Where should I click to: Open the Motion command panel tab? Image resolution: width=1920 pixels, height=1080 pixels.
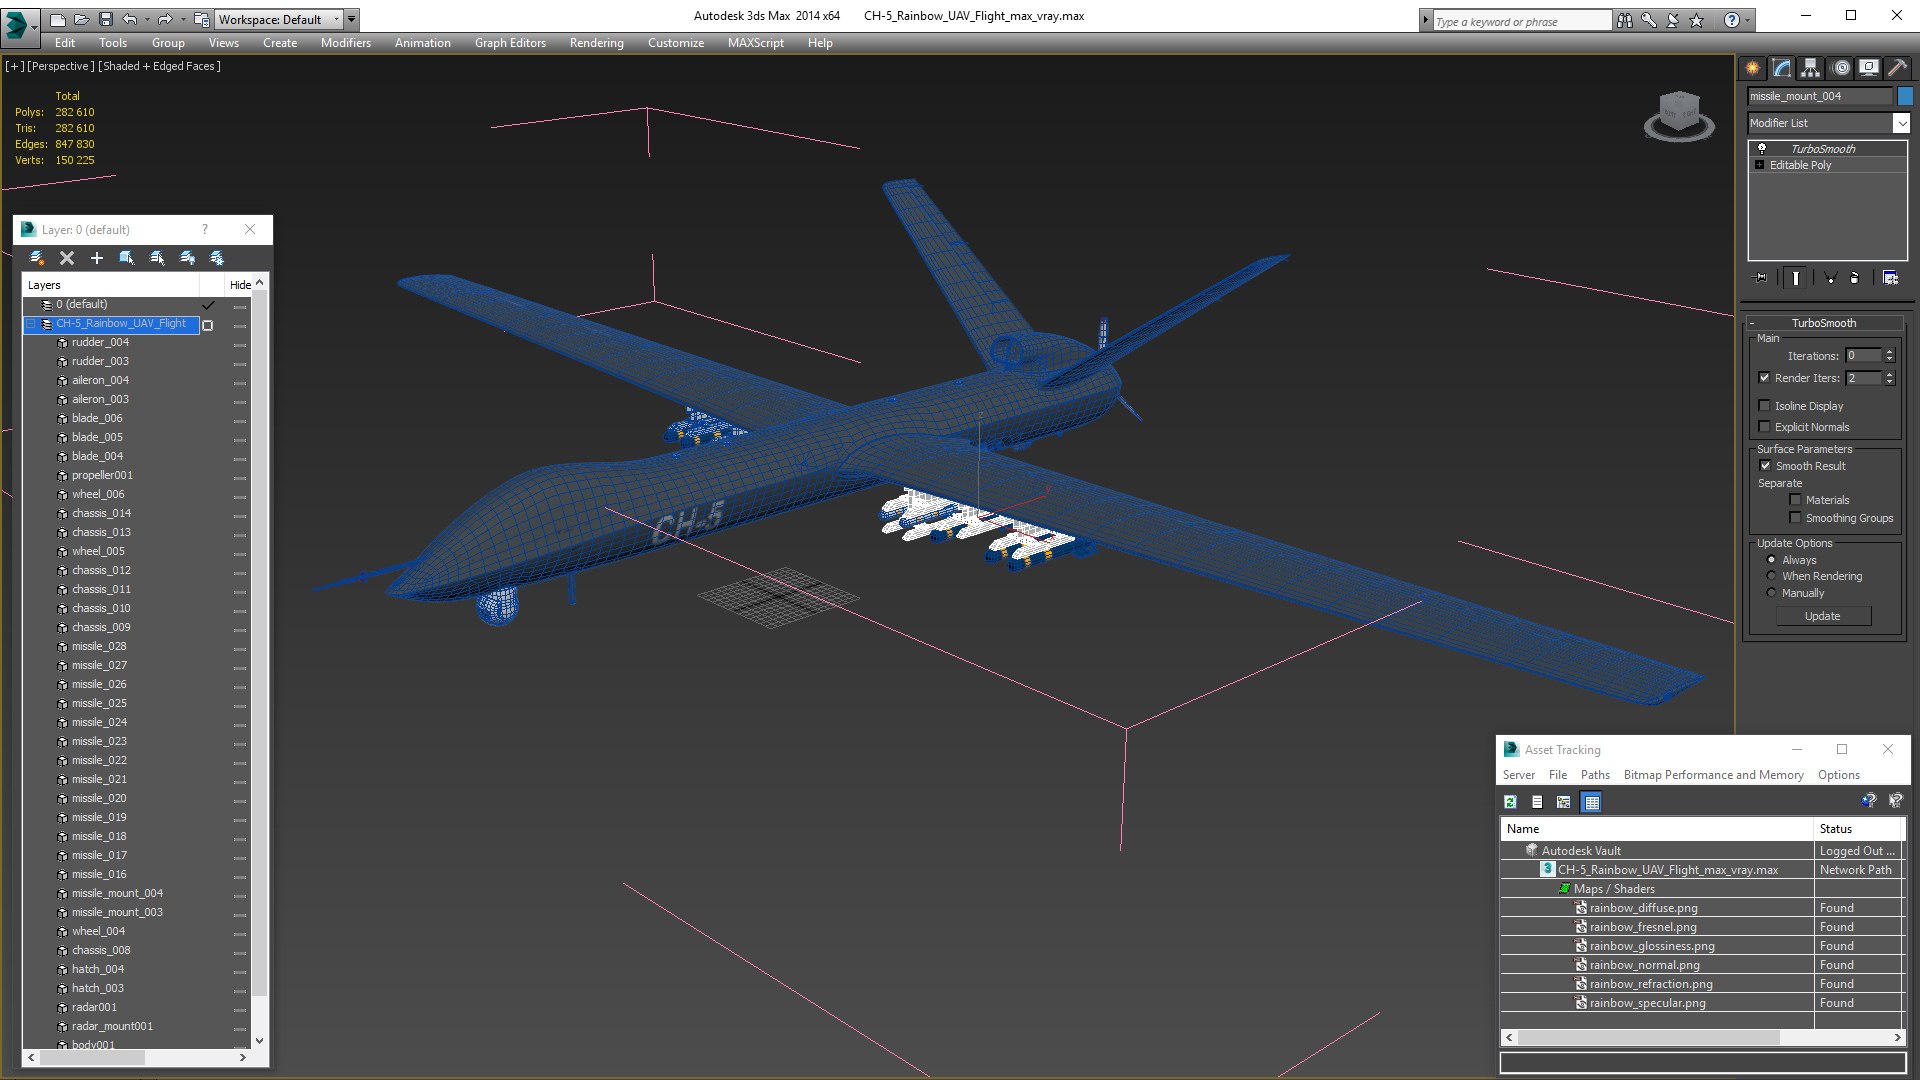[x=1841, y=68]
